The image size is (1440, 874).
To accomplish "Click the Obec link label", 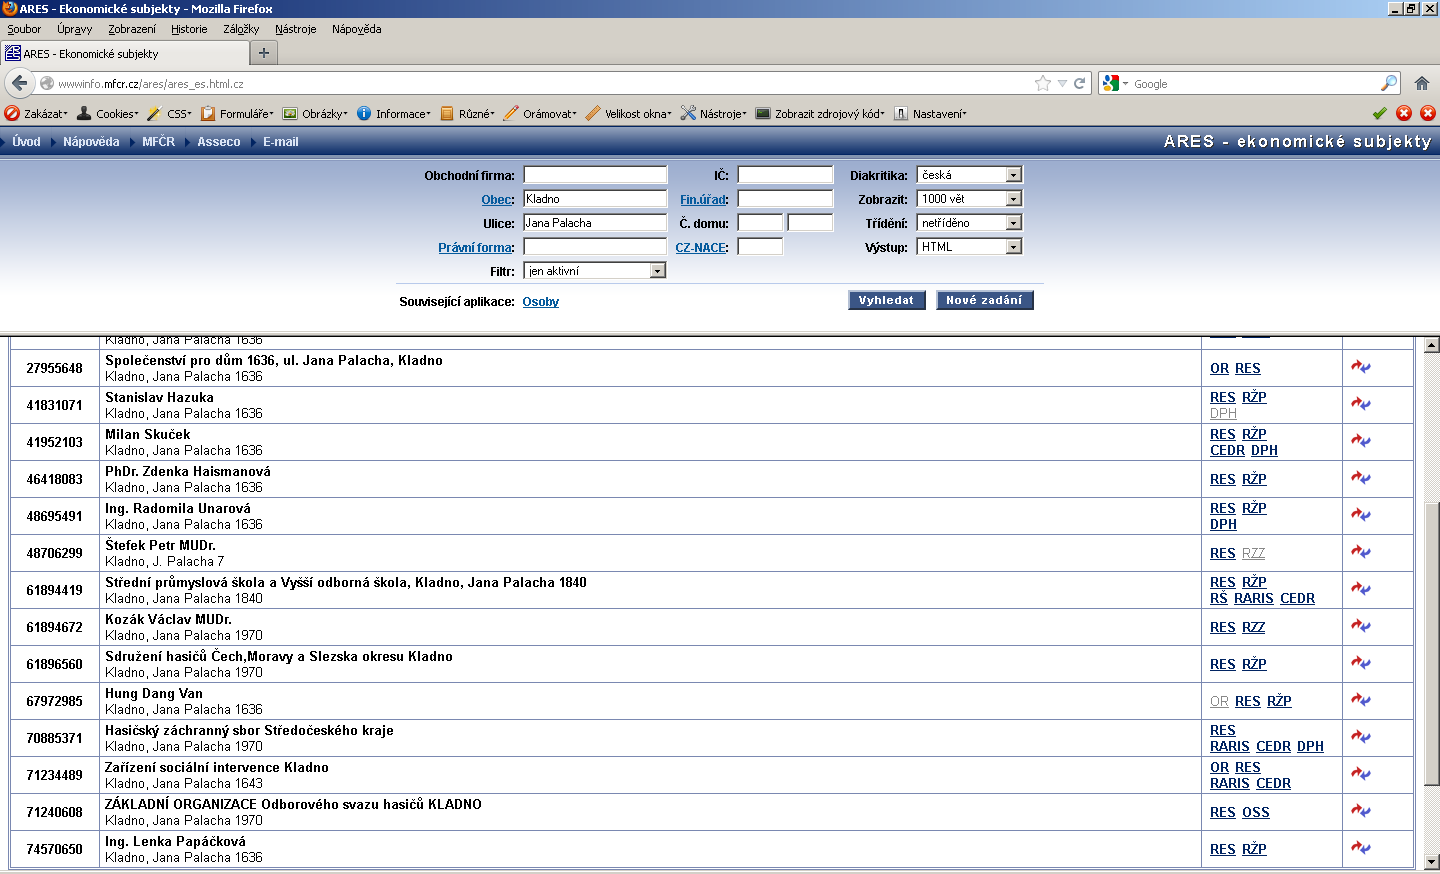I will point(497,200).
